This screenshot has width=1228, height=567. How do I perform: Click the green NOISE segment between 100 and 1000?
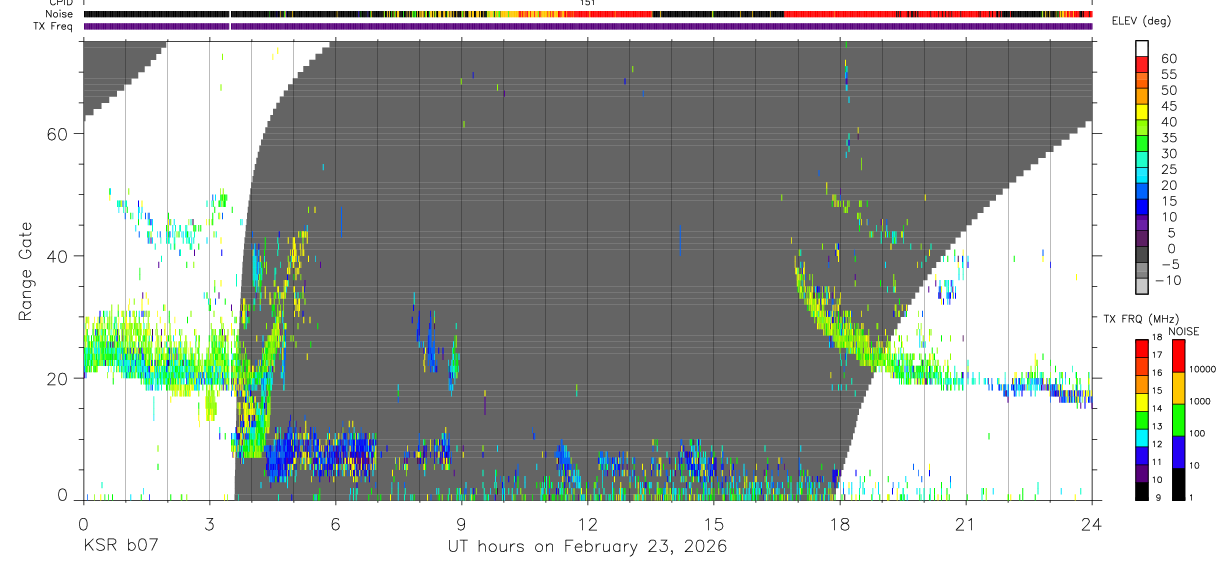(x=1179, y=419)
